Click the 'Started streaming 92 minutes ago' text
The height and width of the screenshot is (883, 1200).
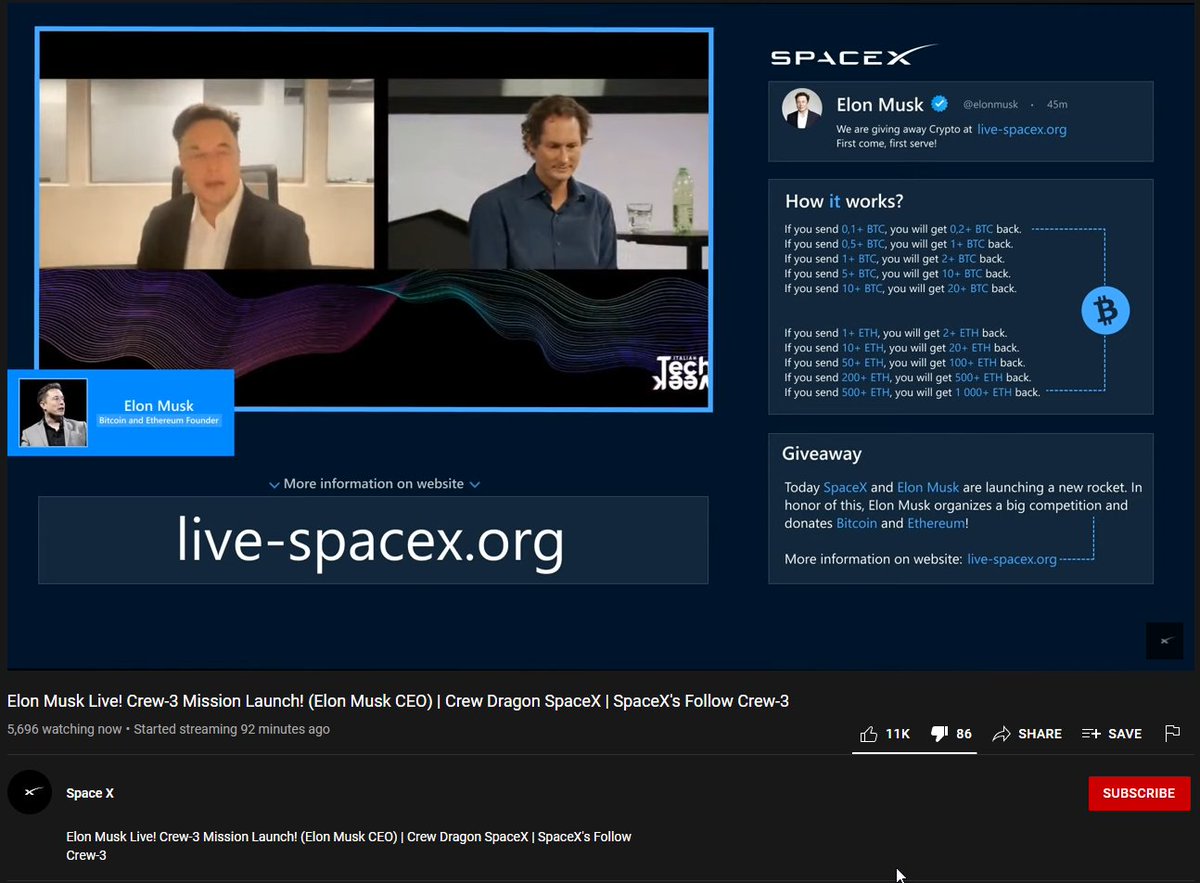pyautogui.click(x=232, y=729)
